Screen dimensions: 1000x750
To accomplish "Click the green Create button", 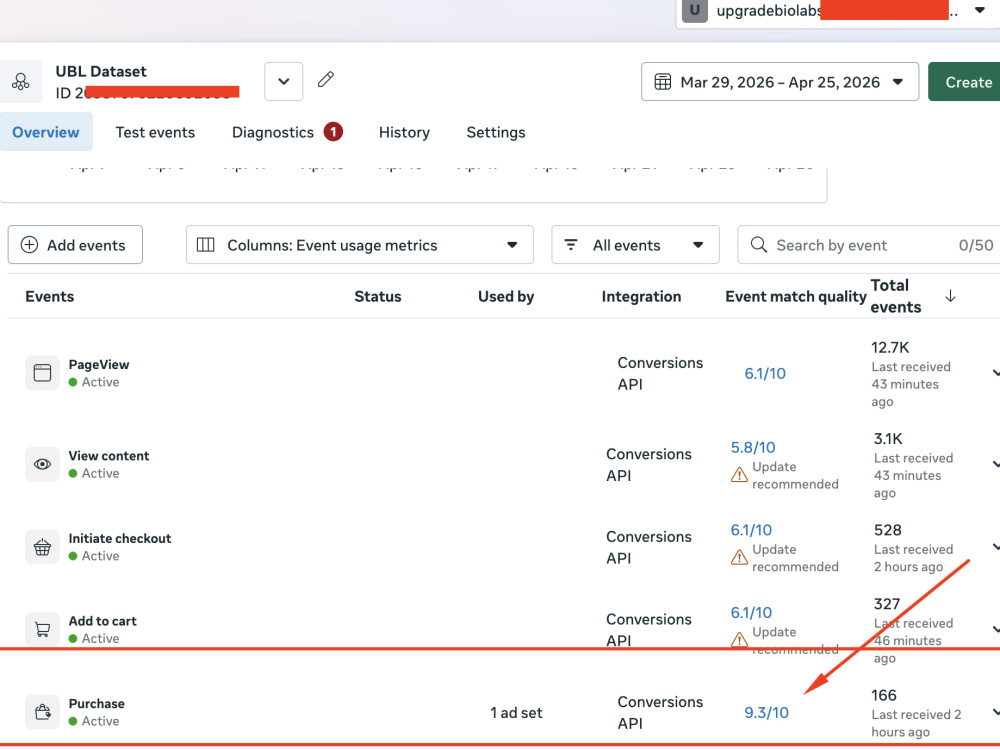I will [965, 82].
